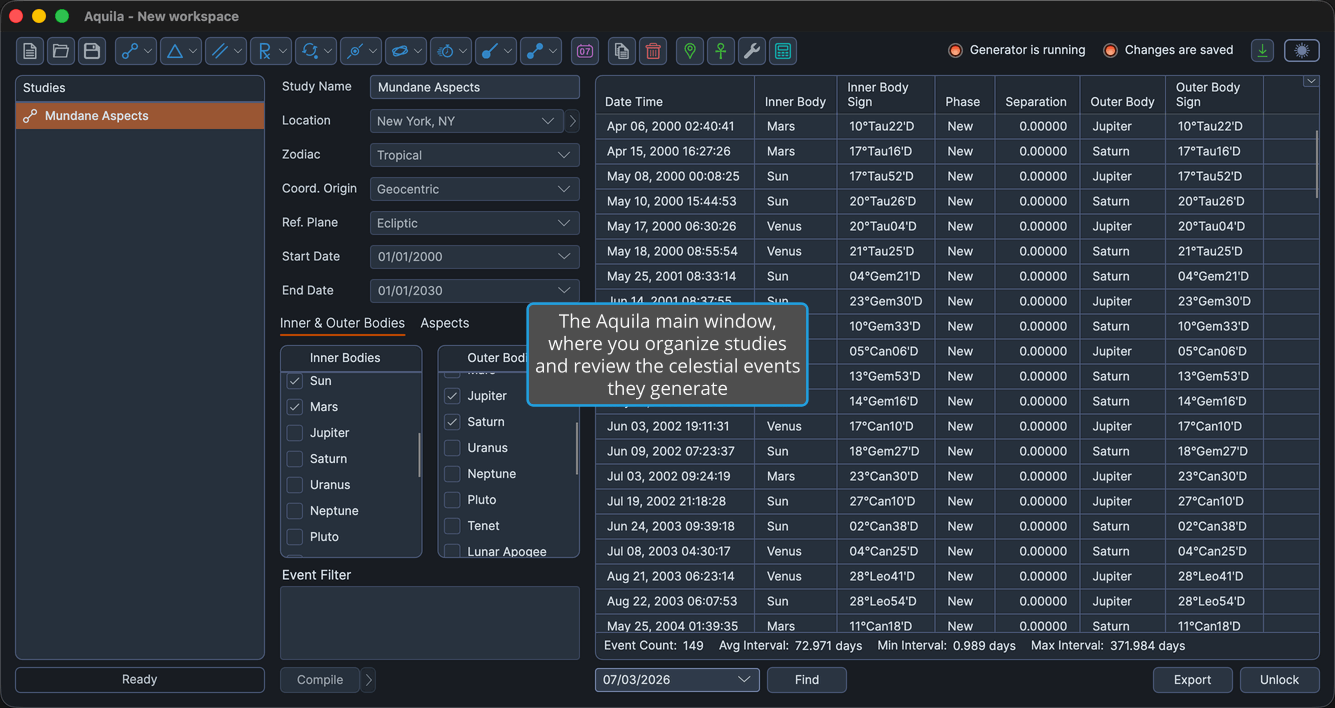Click the Outer Bodies list scrollbar
1335x708 pixels.
(577, 449)
